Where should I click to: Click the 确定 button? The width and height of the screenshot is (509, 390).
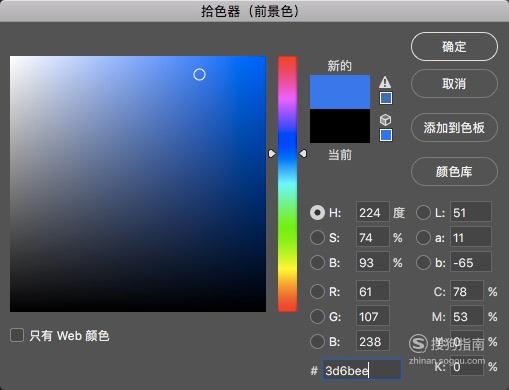pyautogui.click(x=454, y=47)
